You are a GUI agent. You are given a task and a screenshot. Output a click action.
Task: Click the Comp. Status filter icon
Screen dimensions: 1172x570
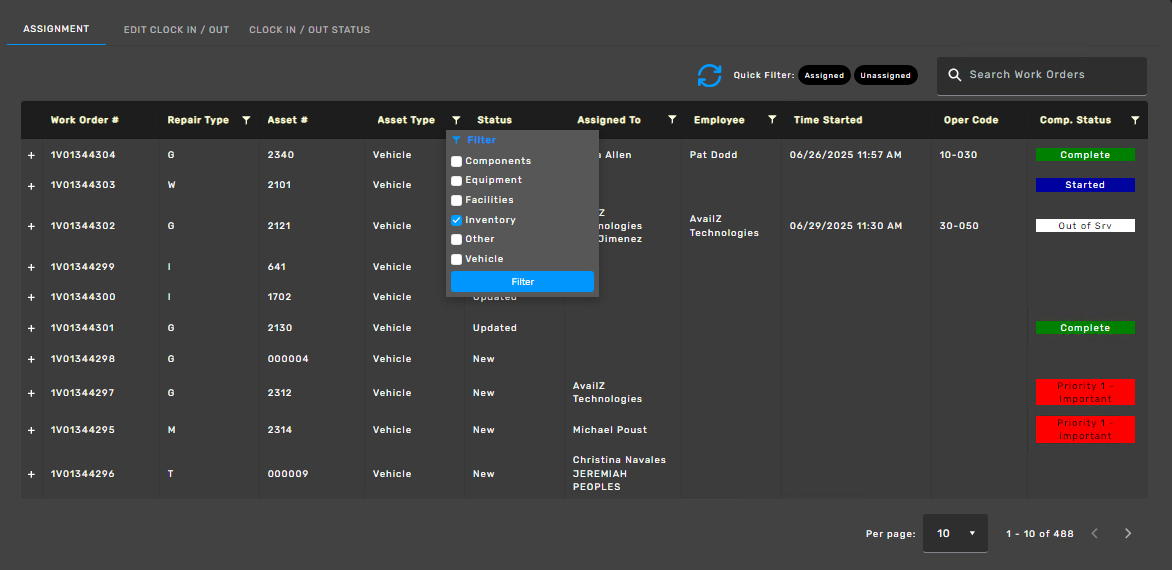pyautogui.click(x=1134, y=120)
